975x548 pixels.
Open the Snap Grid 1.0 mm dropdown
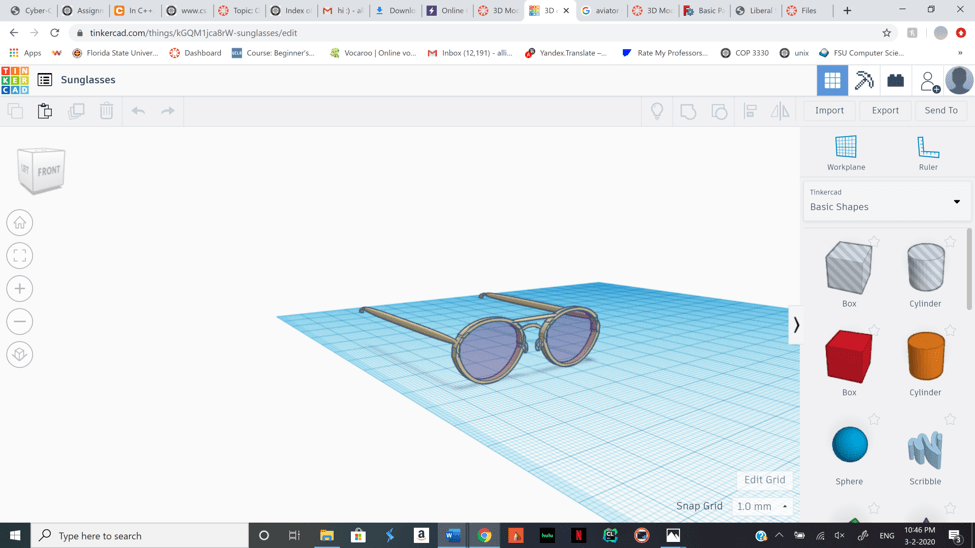click(x=762, y=507)
